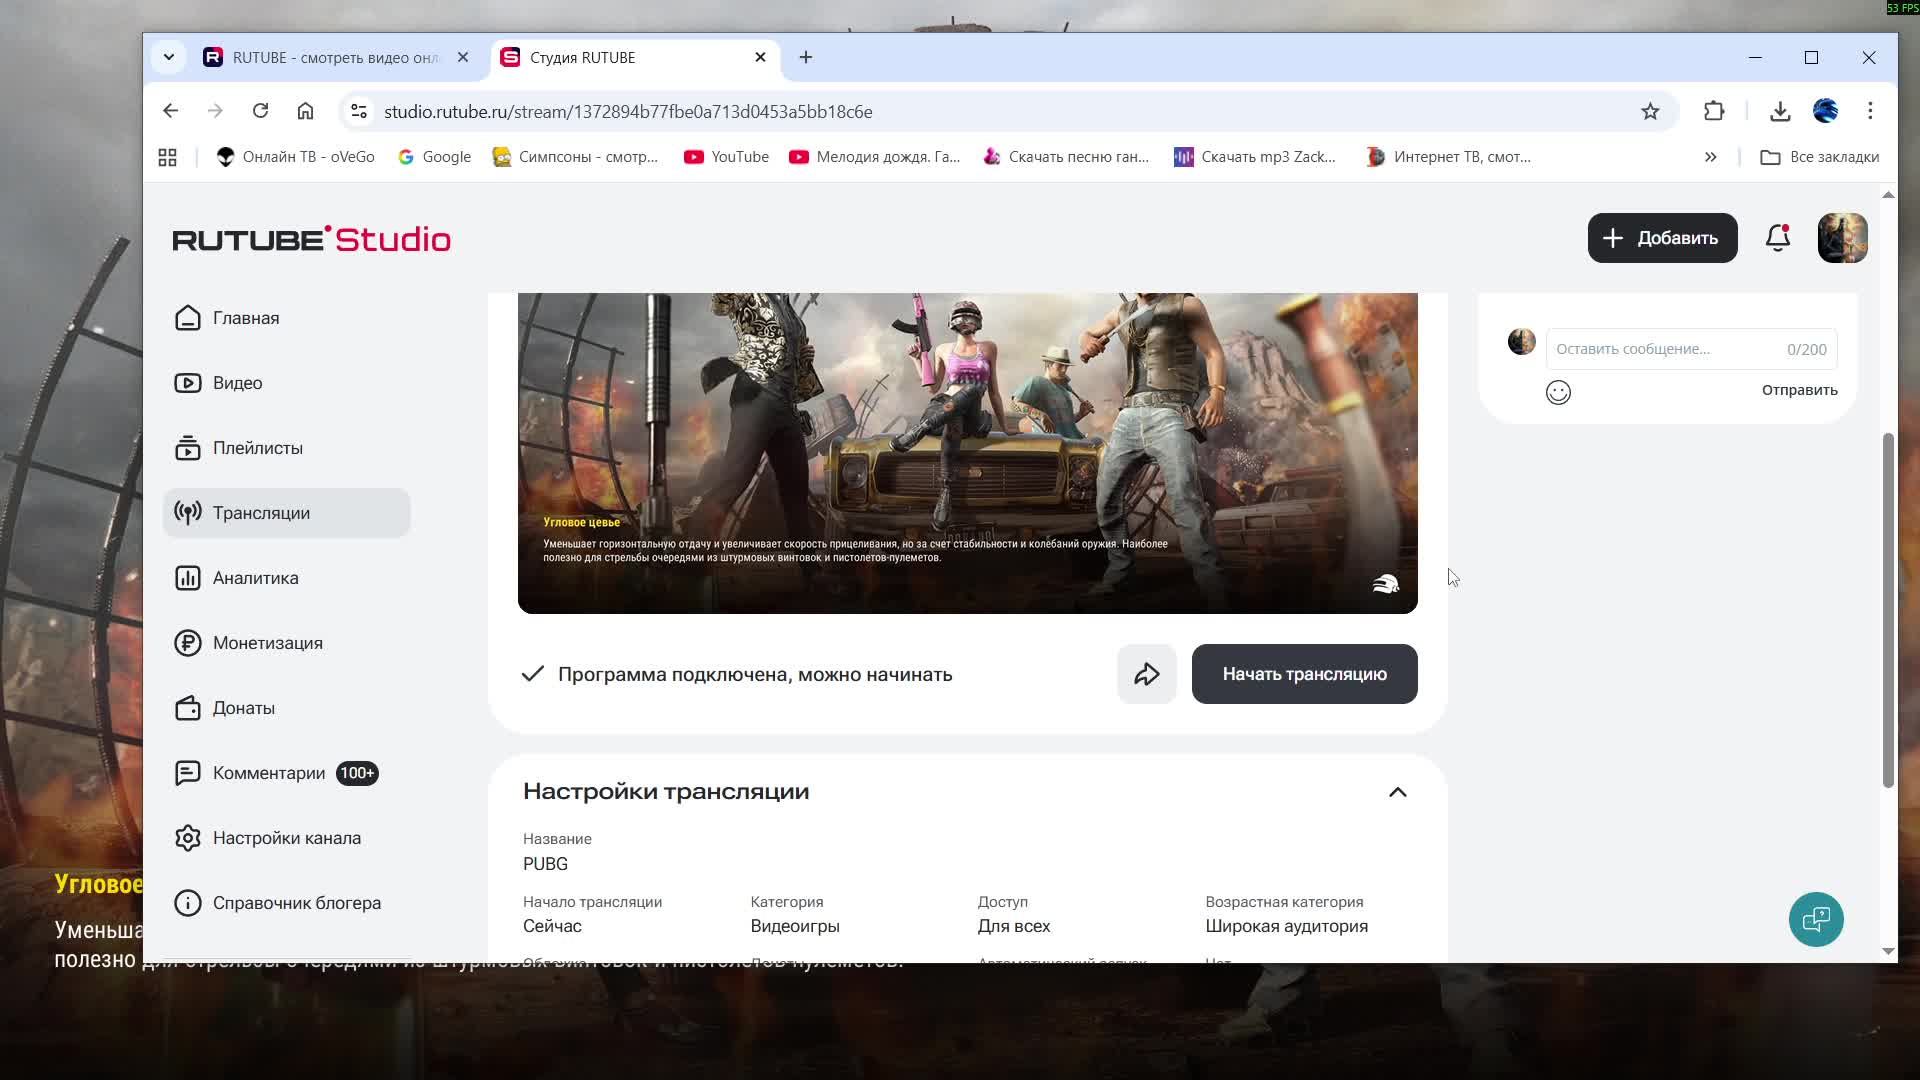The height and width of the screenshot is (1080, 1920).
Task: Expand hidden bookmarks overflow chevron
Action: [x=1710, y=157]
